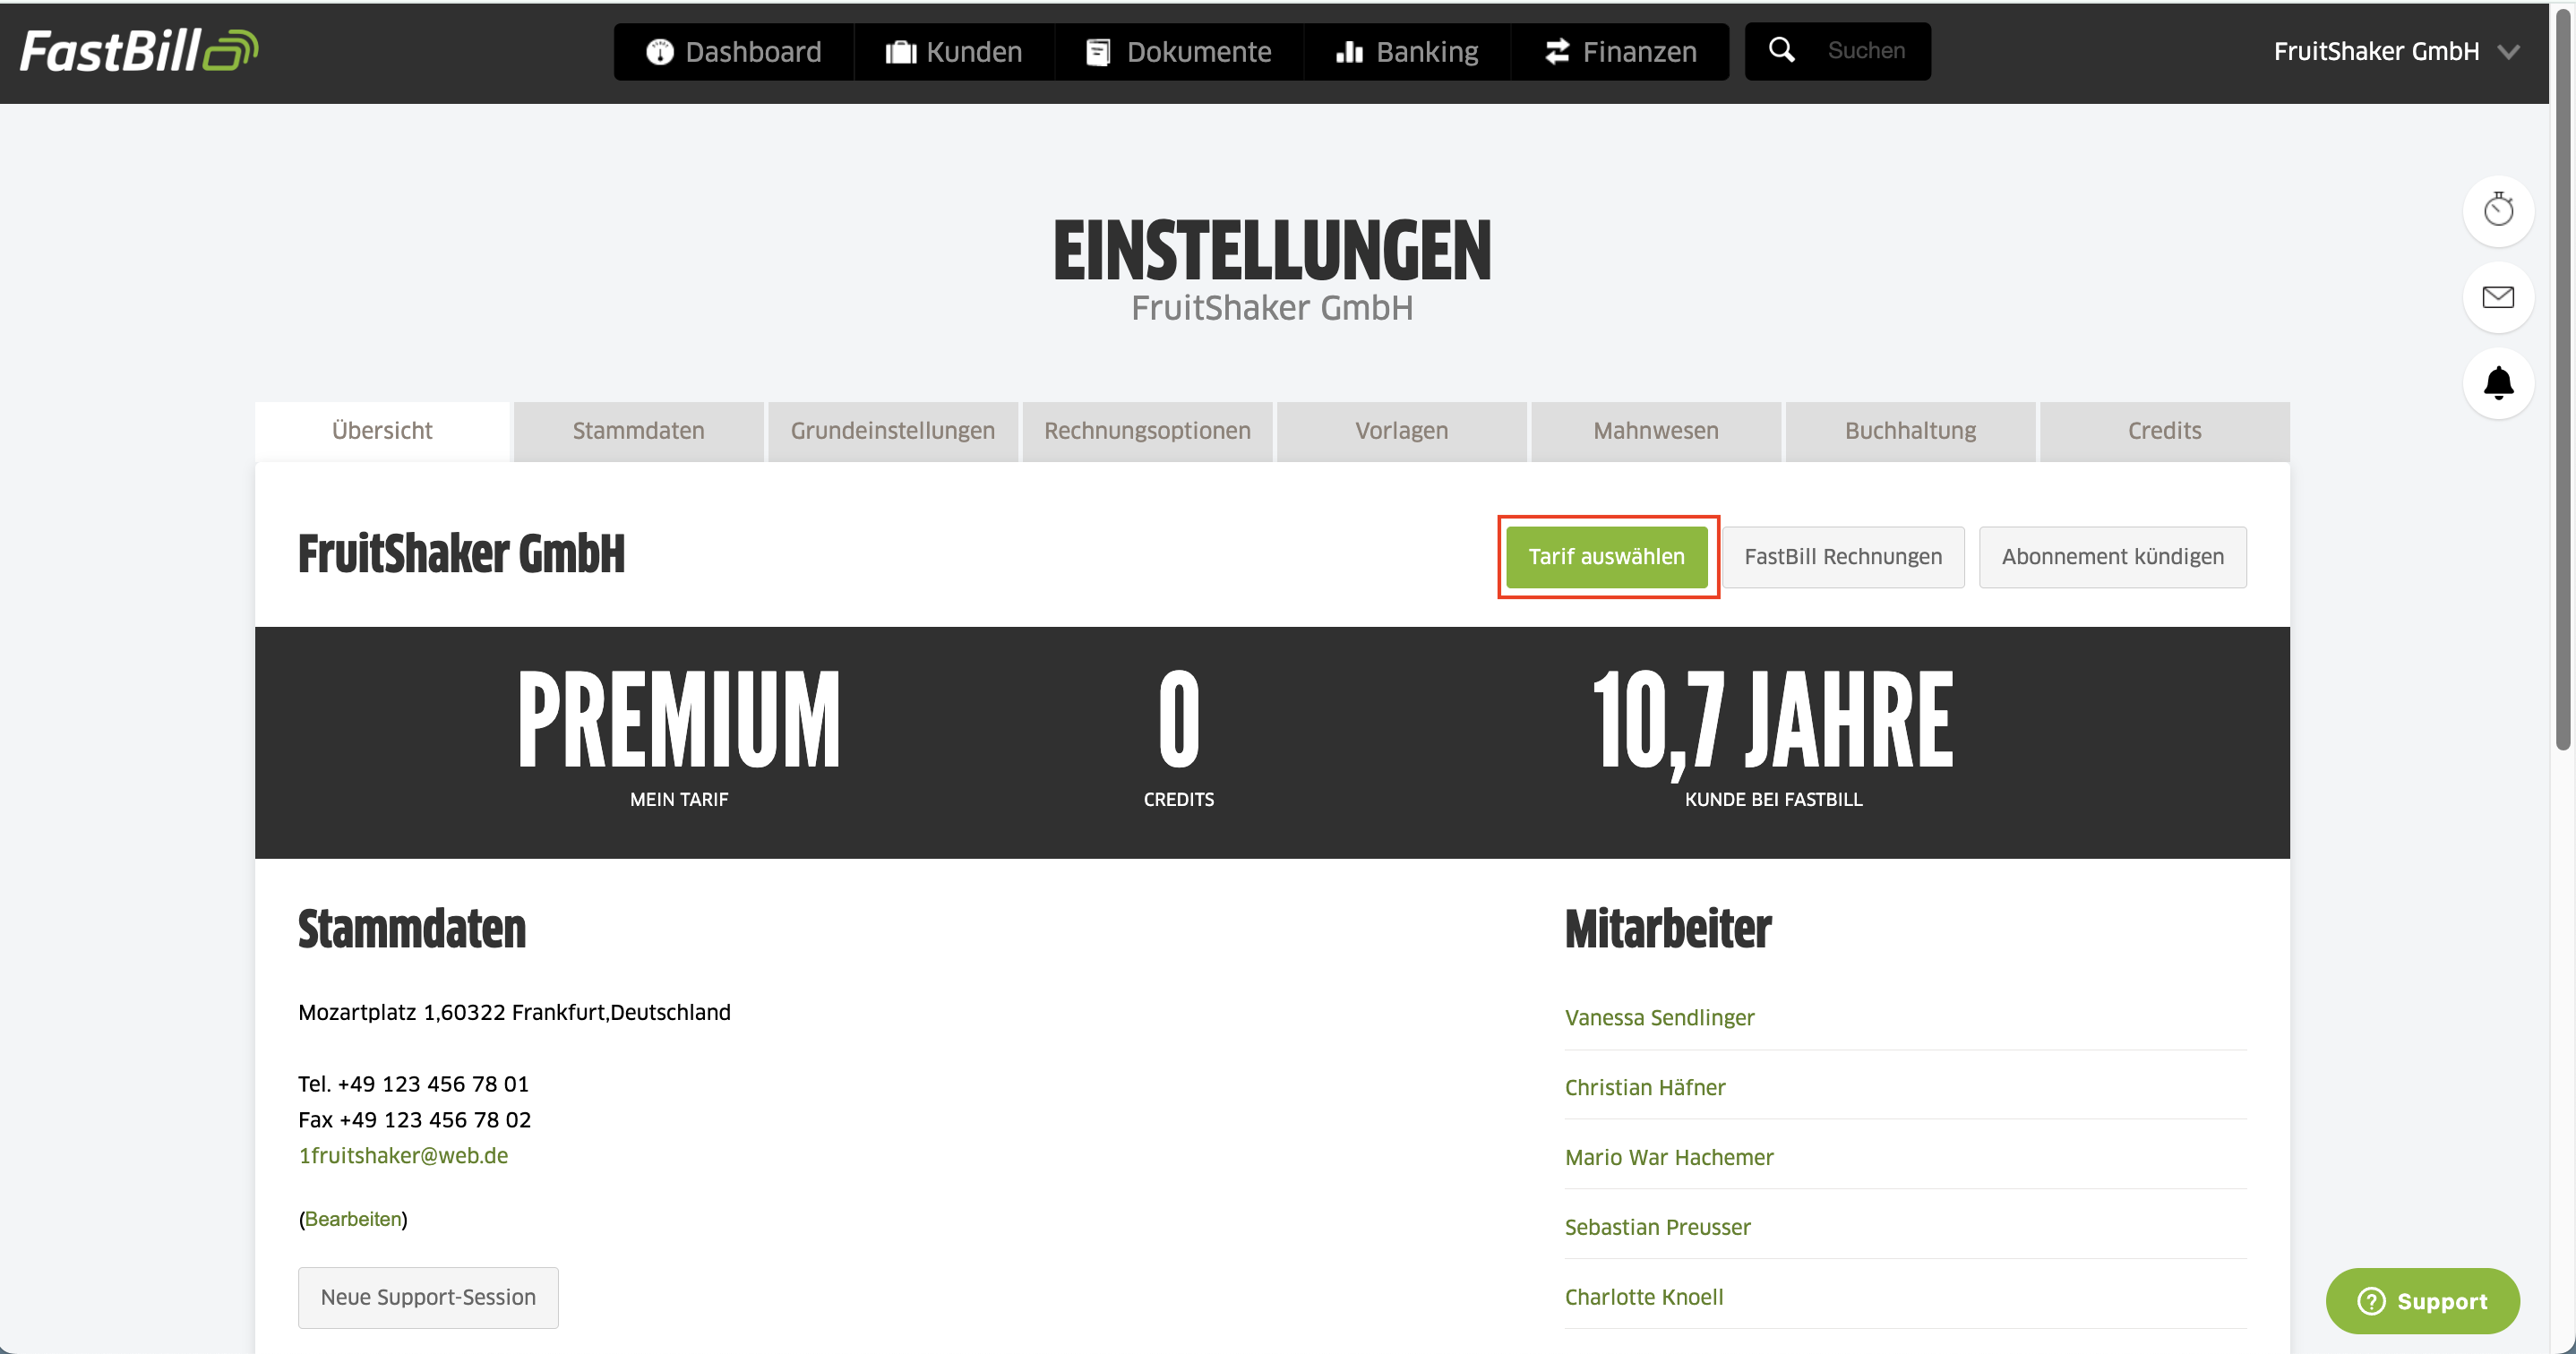The height and width of the screenshot is (1354, 2576).
Task: Click Abonnement kündigen button
Action: (x=2112, y=557)
